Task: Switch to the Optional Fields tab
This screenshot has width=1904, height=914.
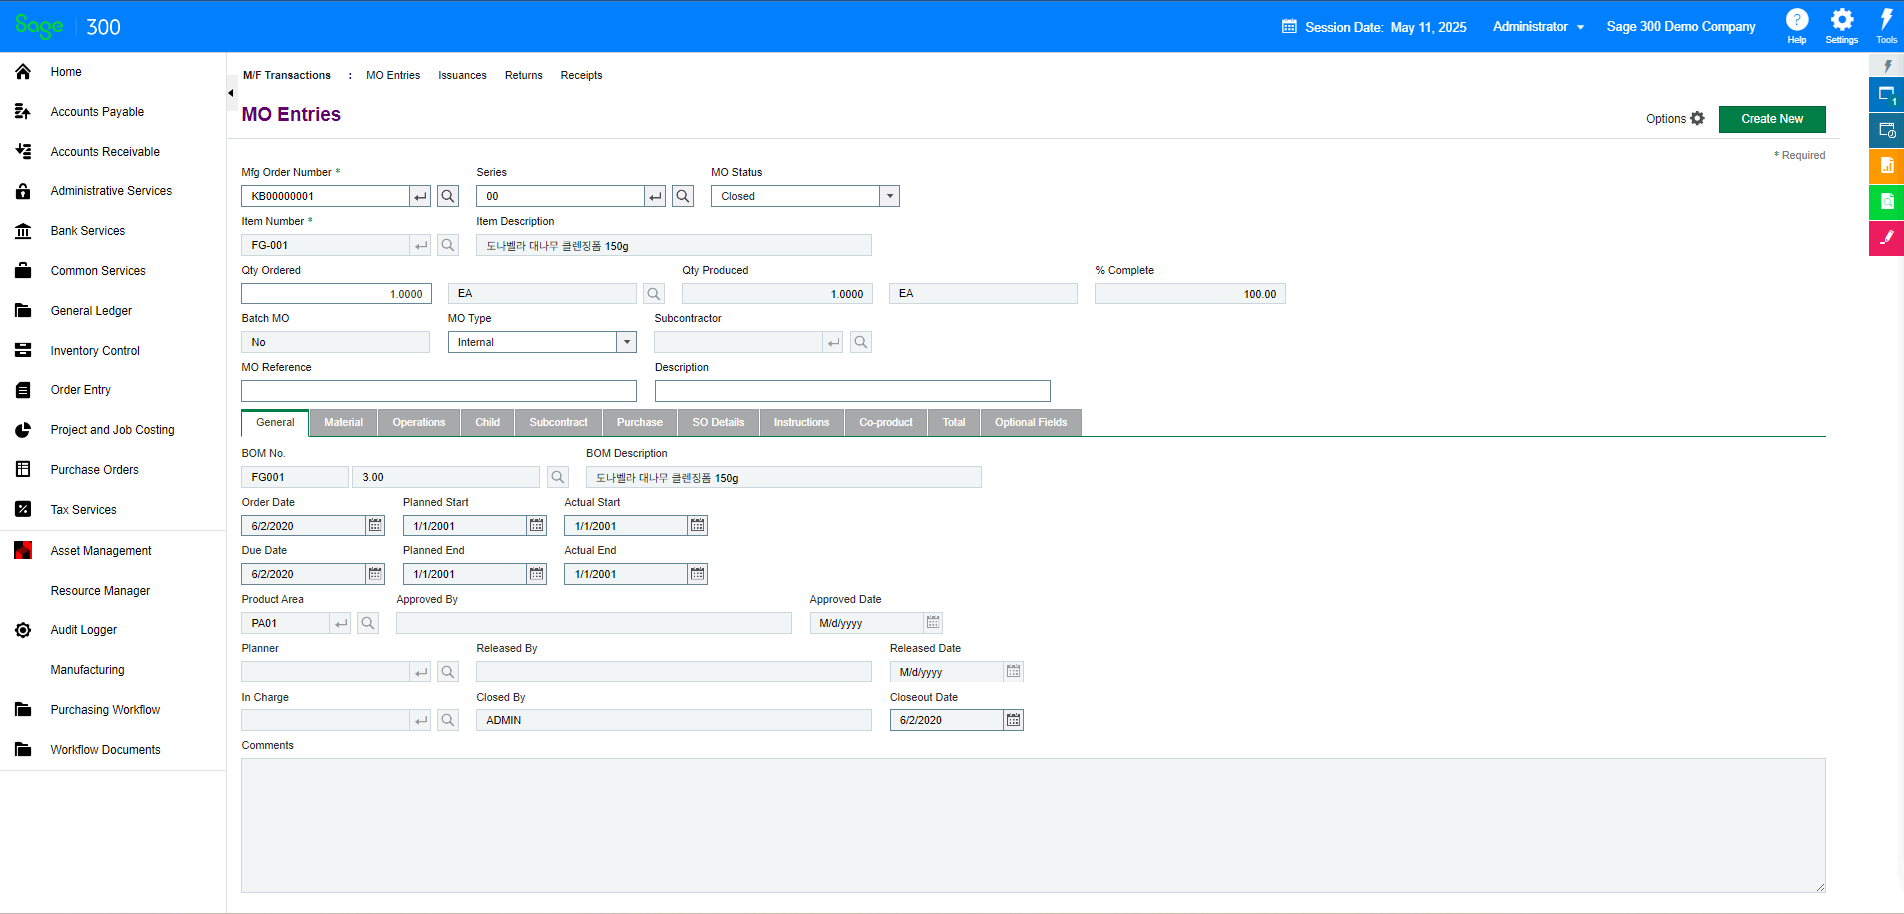Action: pos(1031,423)
